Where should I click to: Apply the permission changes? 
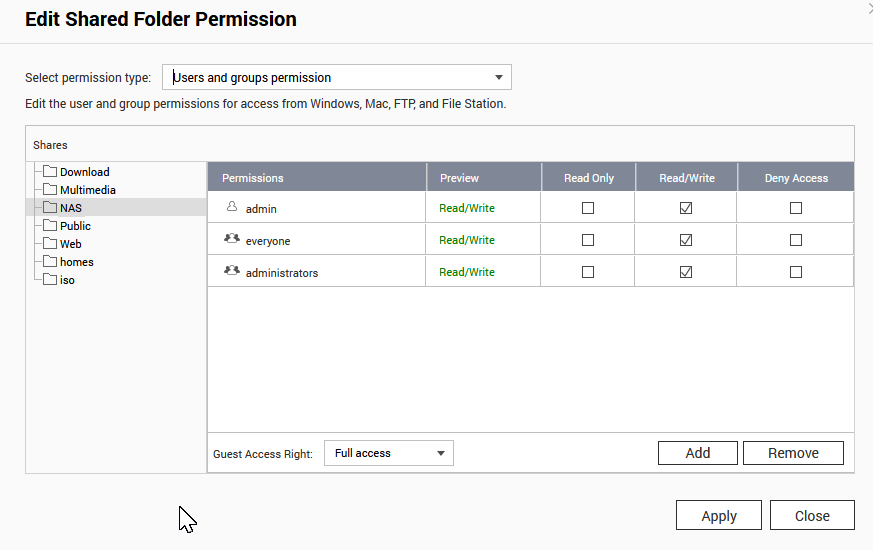click(x=719, y=516)
